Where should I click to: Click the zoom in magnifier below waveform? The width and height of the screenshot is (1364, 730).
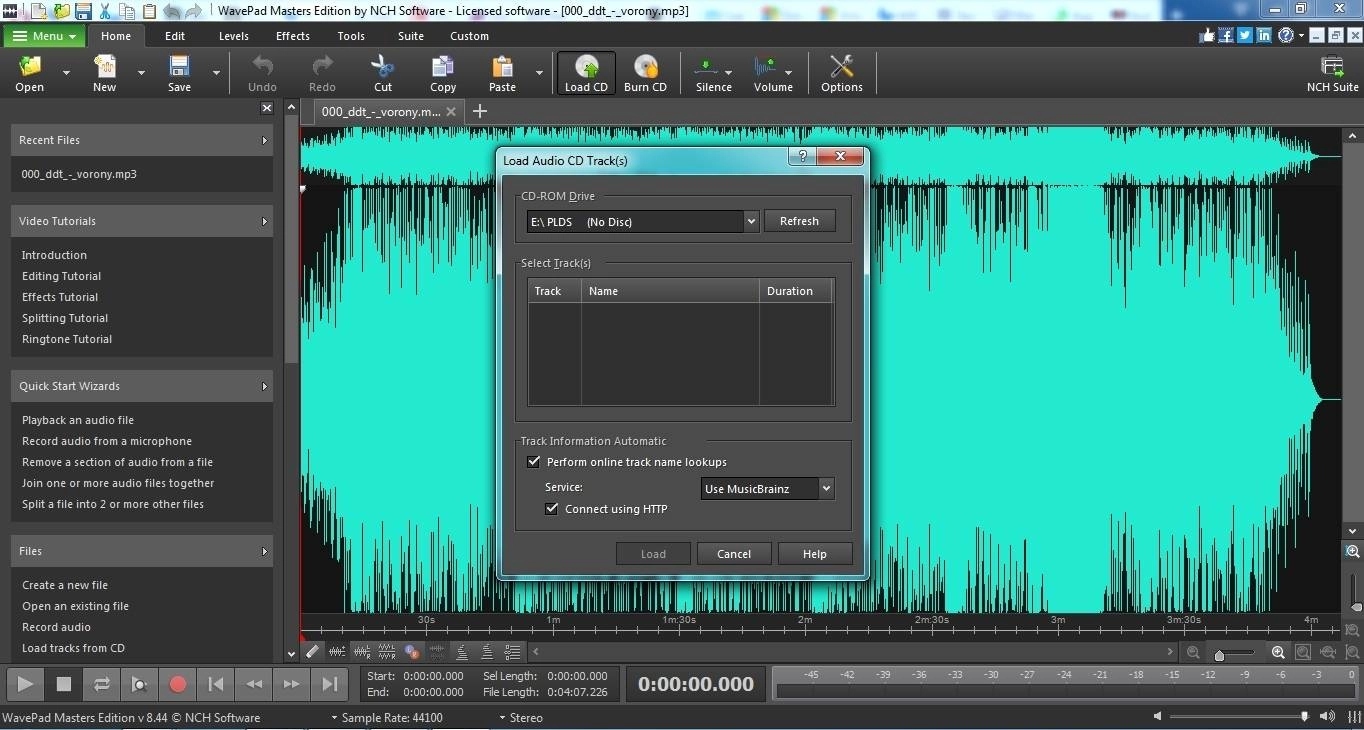coord(1278,652)
